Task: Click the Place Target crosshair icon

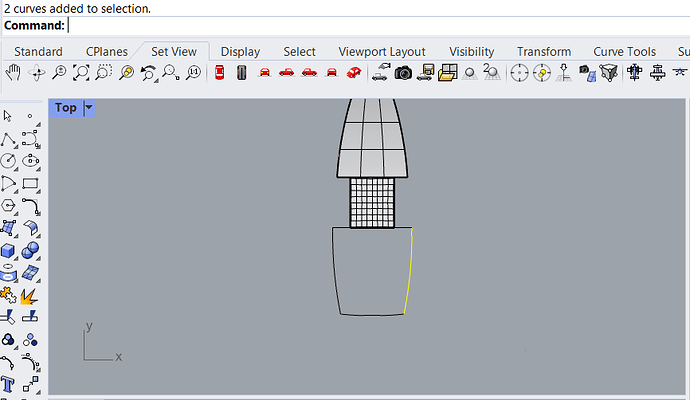Action: pos(519,73)
